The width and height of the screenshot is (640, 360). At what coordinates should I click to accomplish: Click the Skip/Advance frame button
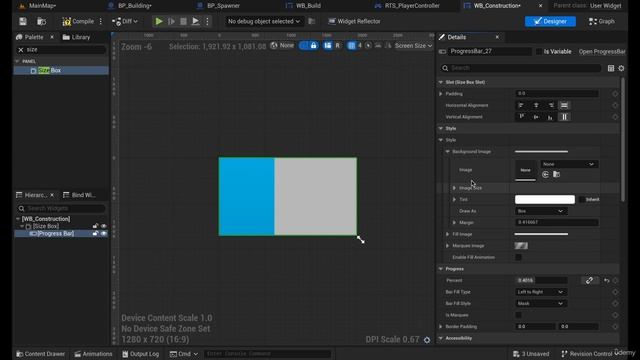click(x=171, y=21)
